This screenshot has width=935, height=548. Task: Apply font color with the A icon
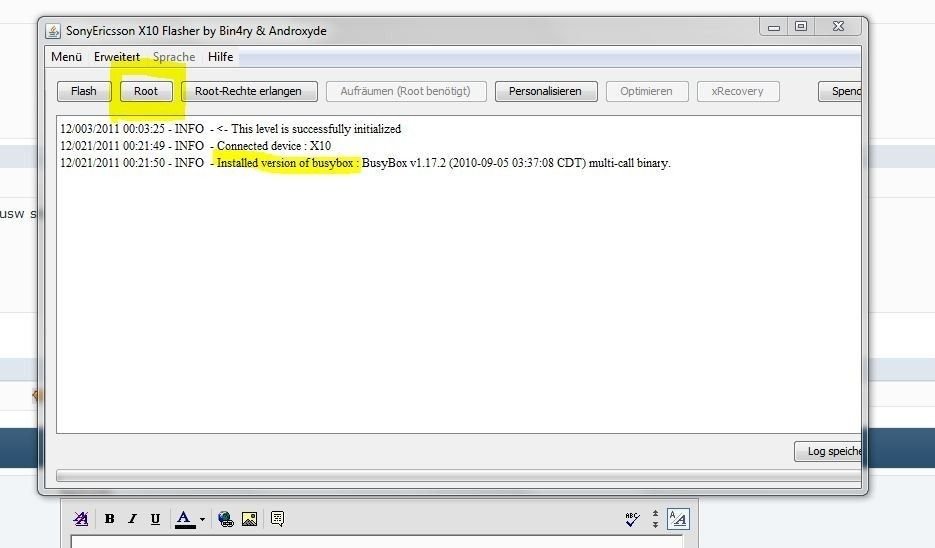[x=185, y=519]
